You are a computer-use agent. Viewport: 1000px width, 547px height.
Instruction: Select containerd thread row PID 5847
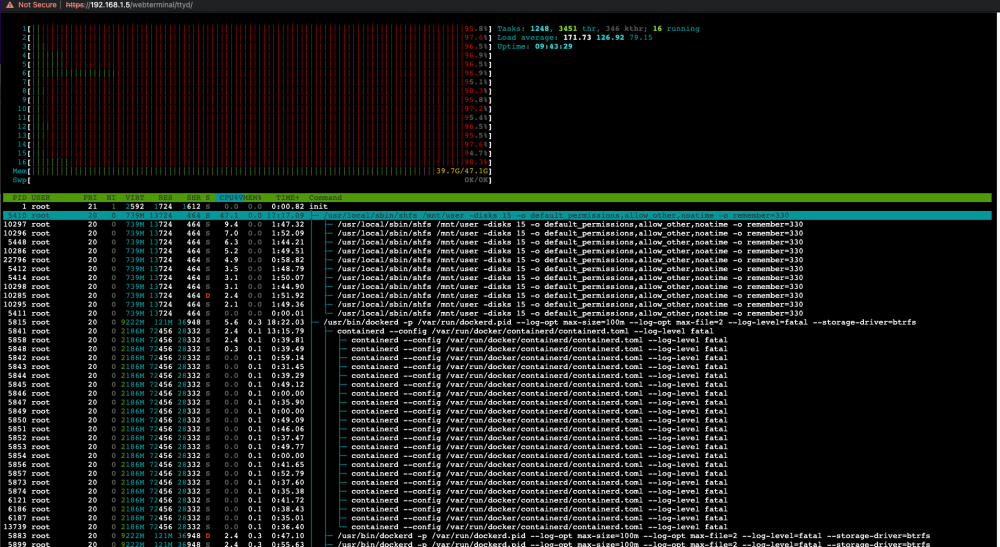point(497,403)
